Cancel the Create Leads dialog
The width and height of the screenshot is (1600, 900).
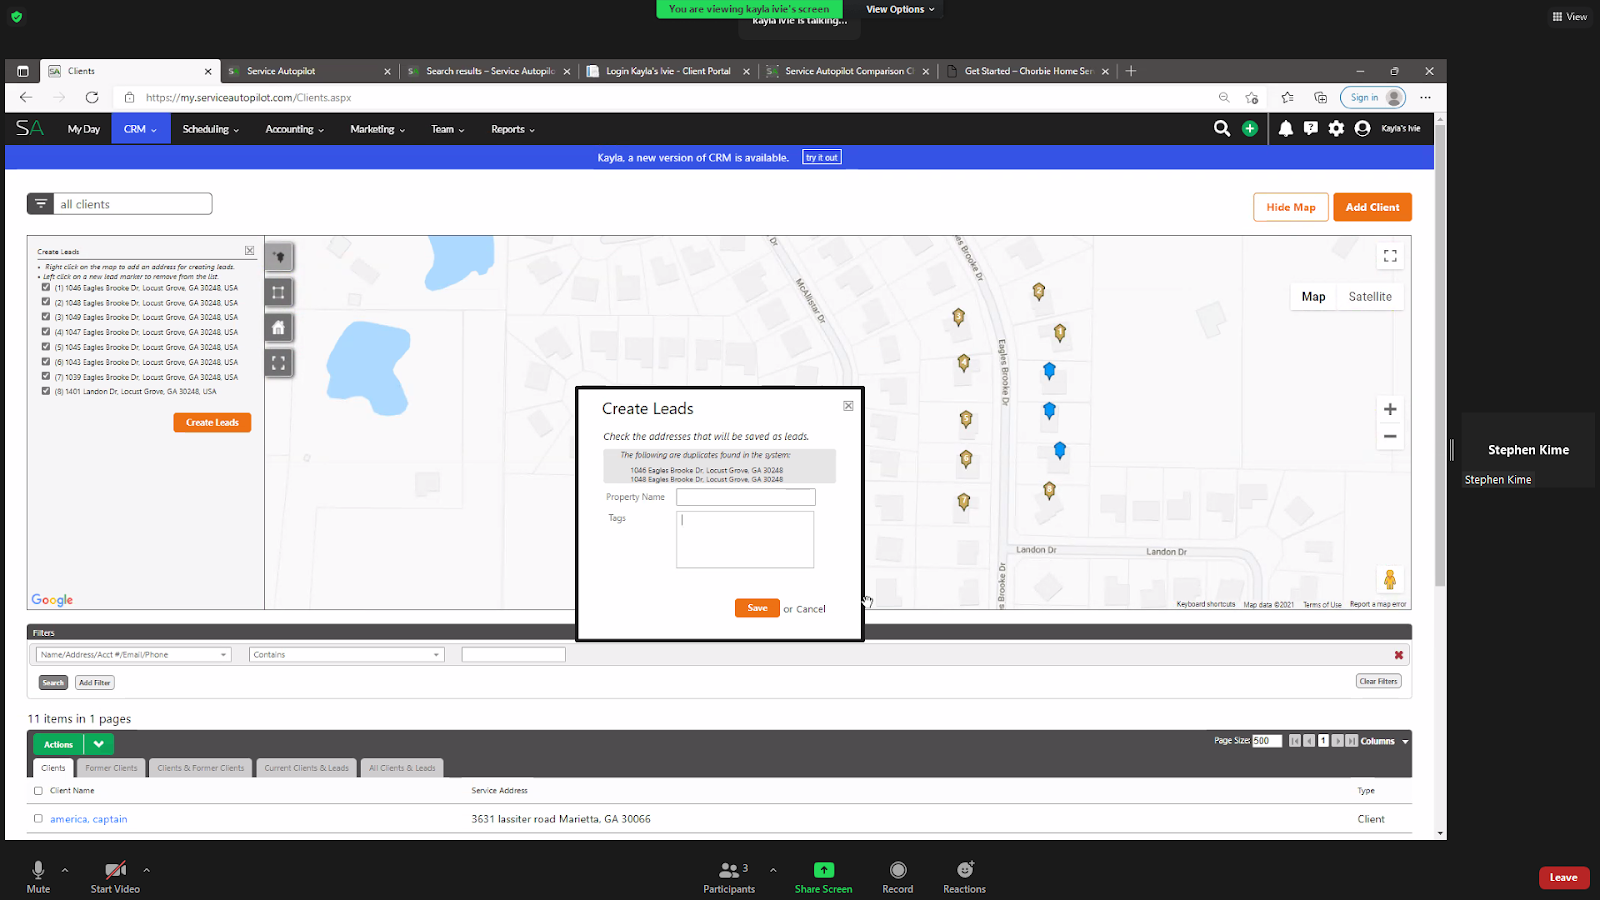[811, 609]
